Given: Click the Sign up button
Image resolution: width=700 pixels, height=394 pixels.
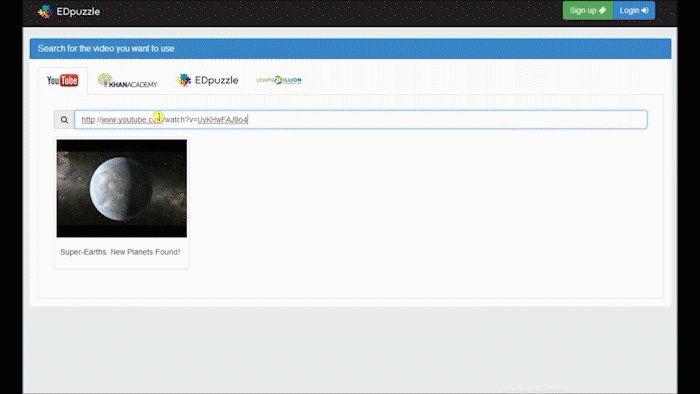Looking at the screenshot, I should coord(588,10).
